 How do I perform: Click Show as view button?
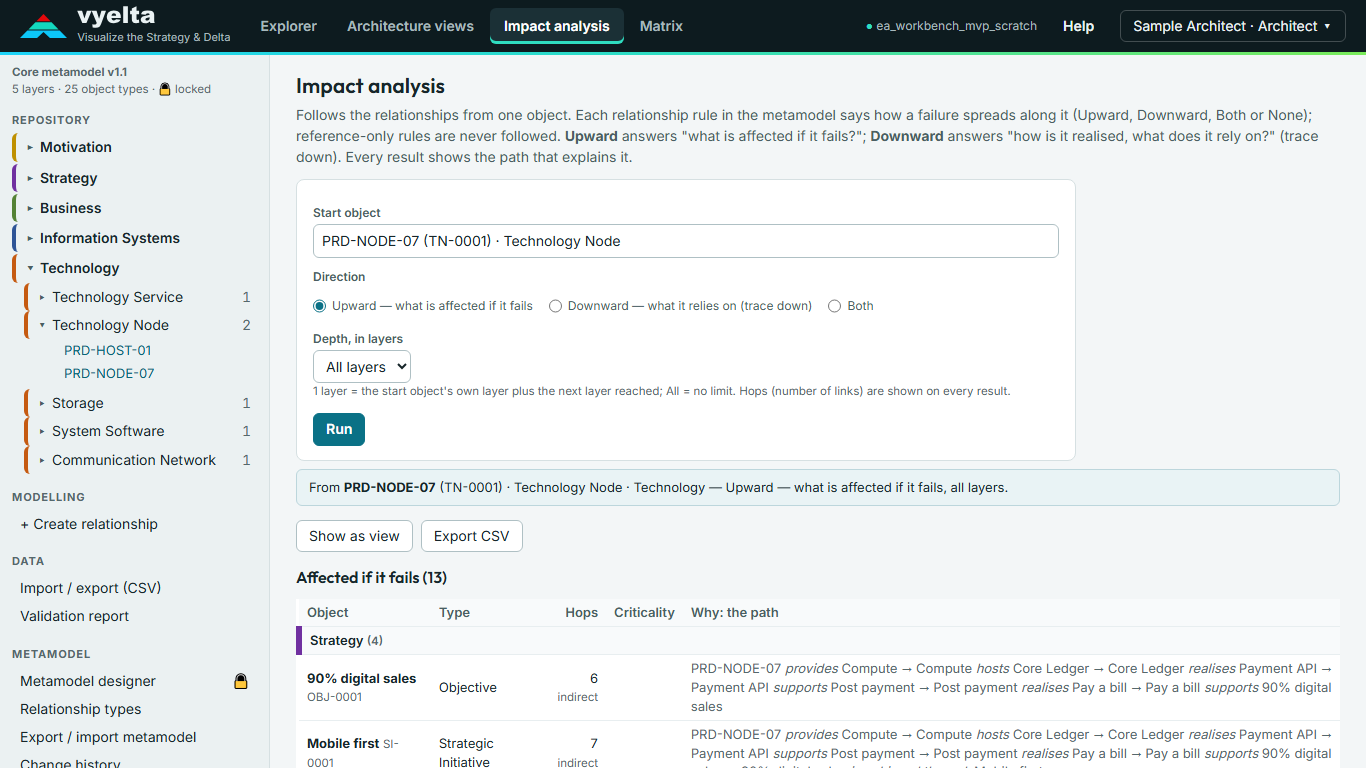click(354, 536)
